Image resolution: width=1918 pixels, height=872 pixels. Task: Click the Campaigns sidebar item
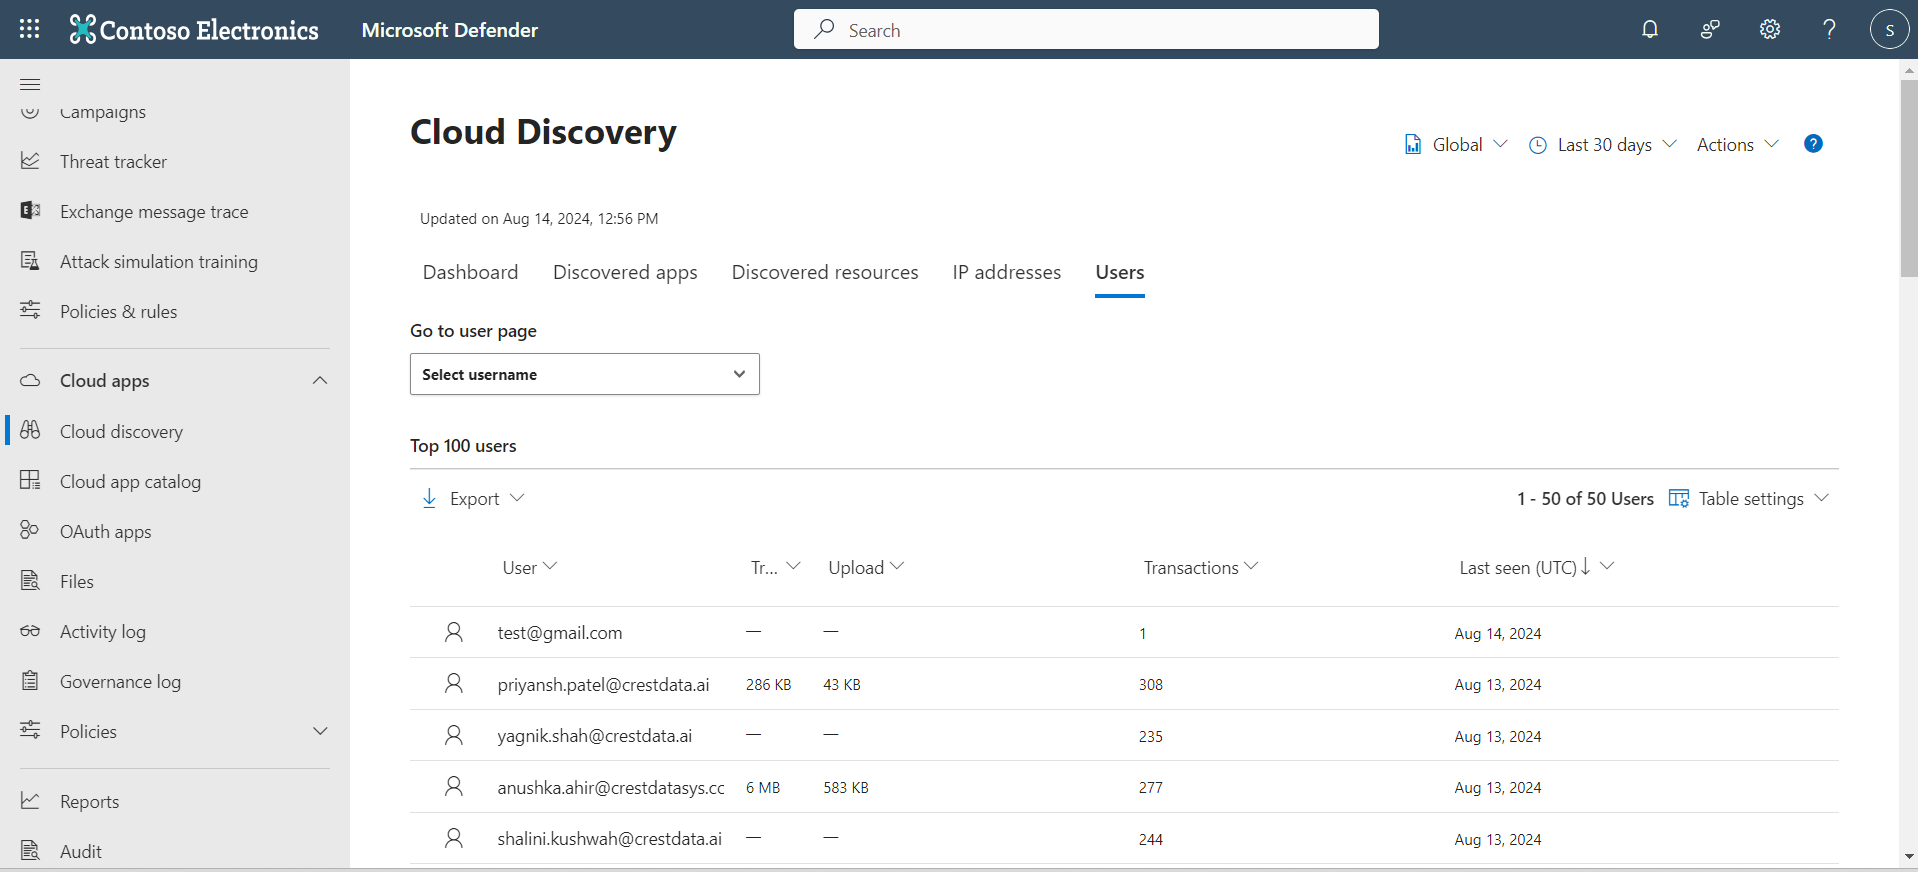(x=103, y=111)
